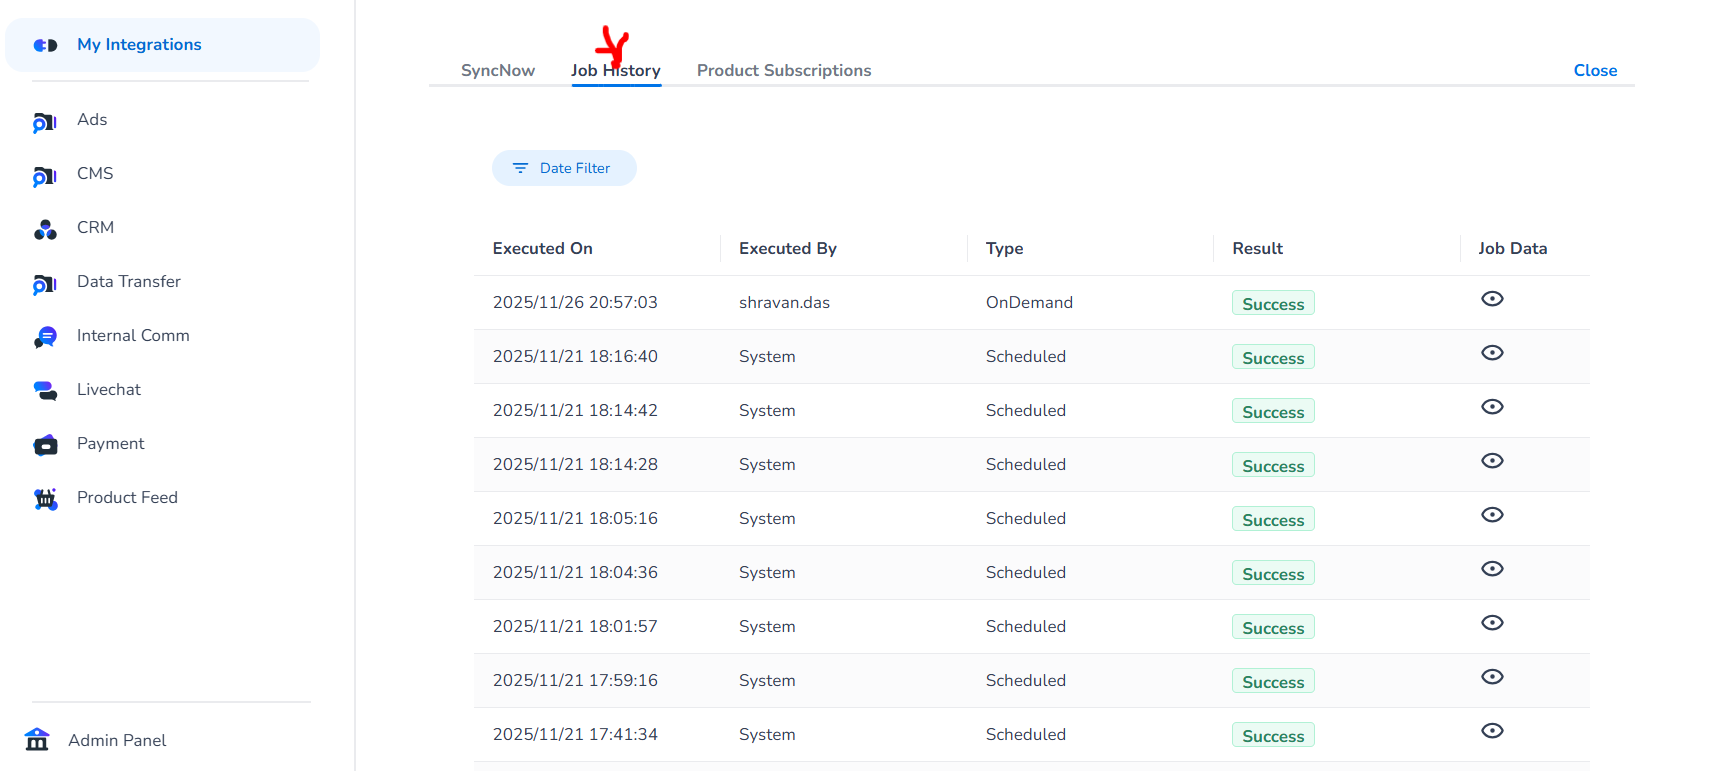The height and width of the screenshot is (771, 1730).
Task: Click Success badge for 18:14:42 job
Action: (x=1273, y=411)
